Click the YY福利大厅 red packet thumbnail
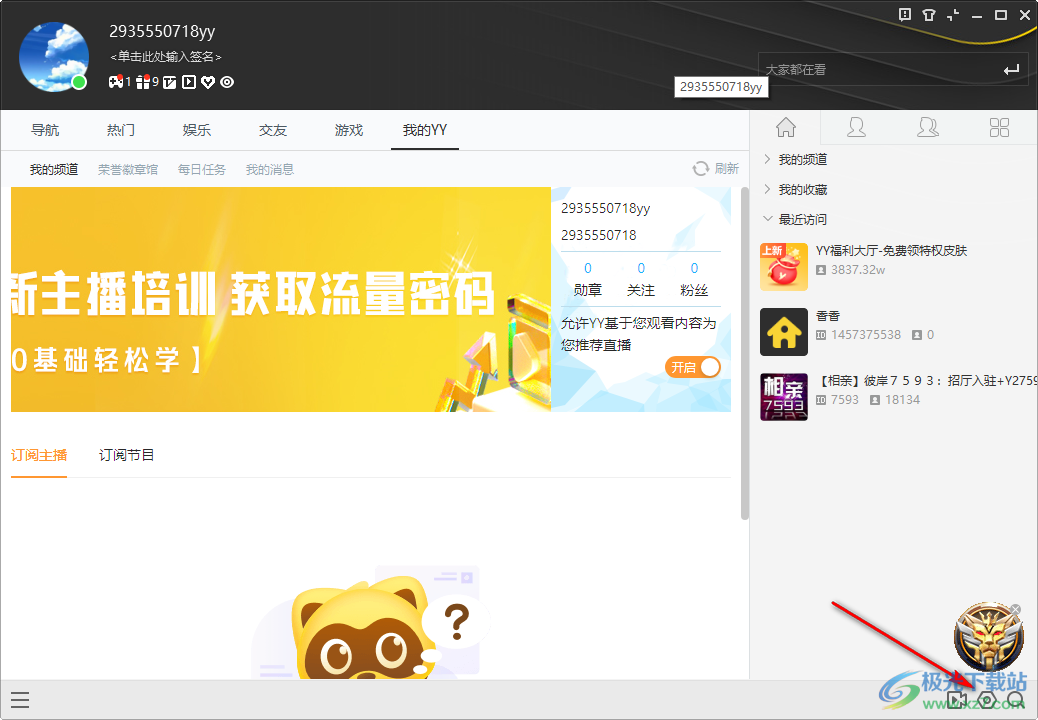 coord(784,267)
